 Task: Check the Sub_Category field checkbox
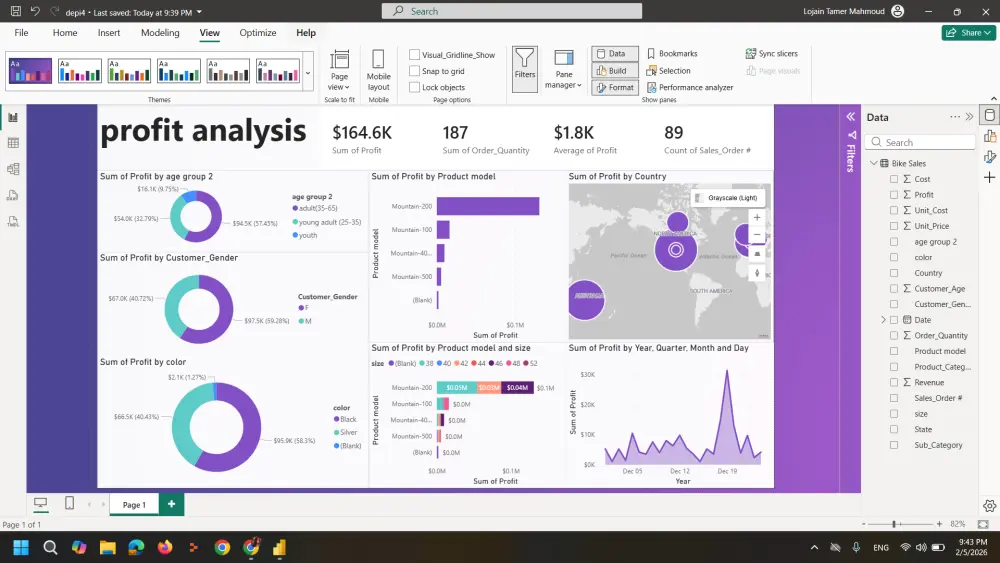[x=893, y=445]
